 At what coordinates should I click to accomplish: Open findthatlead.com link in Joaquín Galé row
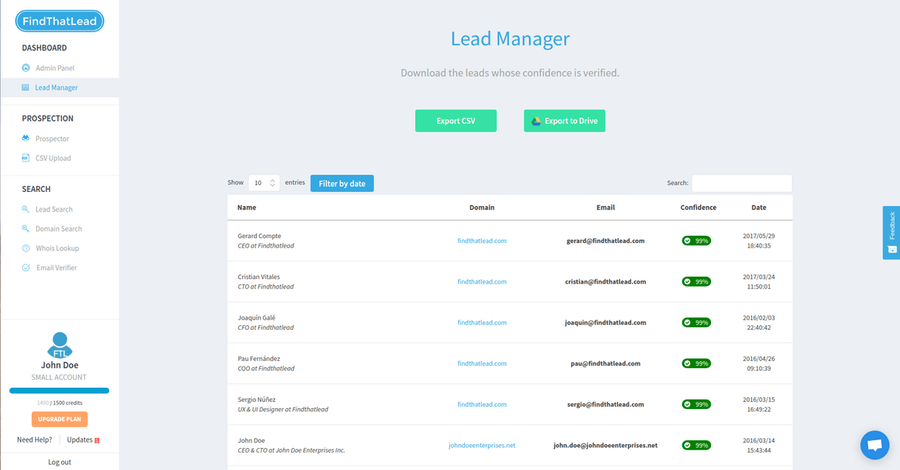pyautogui.click(x=482, y=323)
